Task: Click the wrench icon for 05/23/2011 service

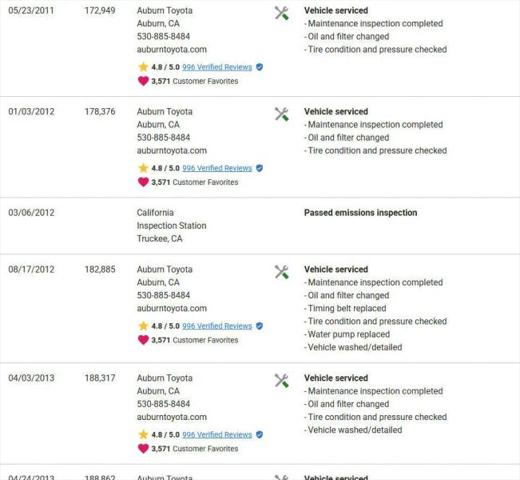Action: (x=282, y=14)
